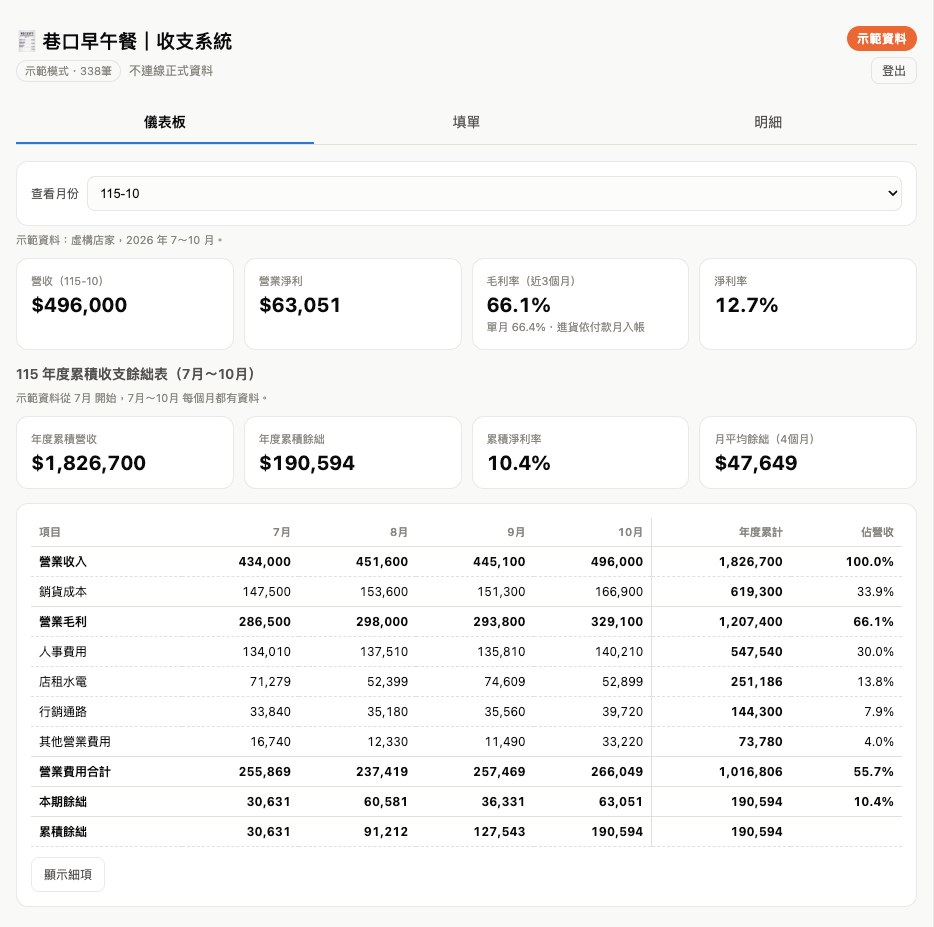Select the 毛利率 66.1% card
934x927 pixels.
pyautogui.click(x=580, y=304)
